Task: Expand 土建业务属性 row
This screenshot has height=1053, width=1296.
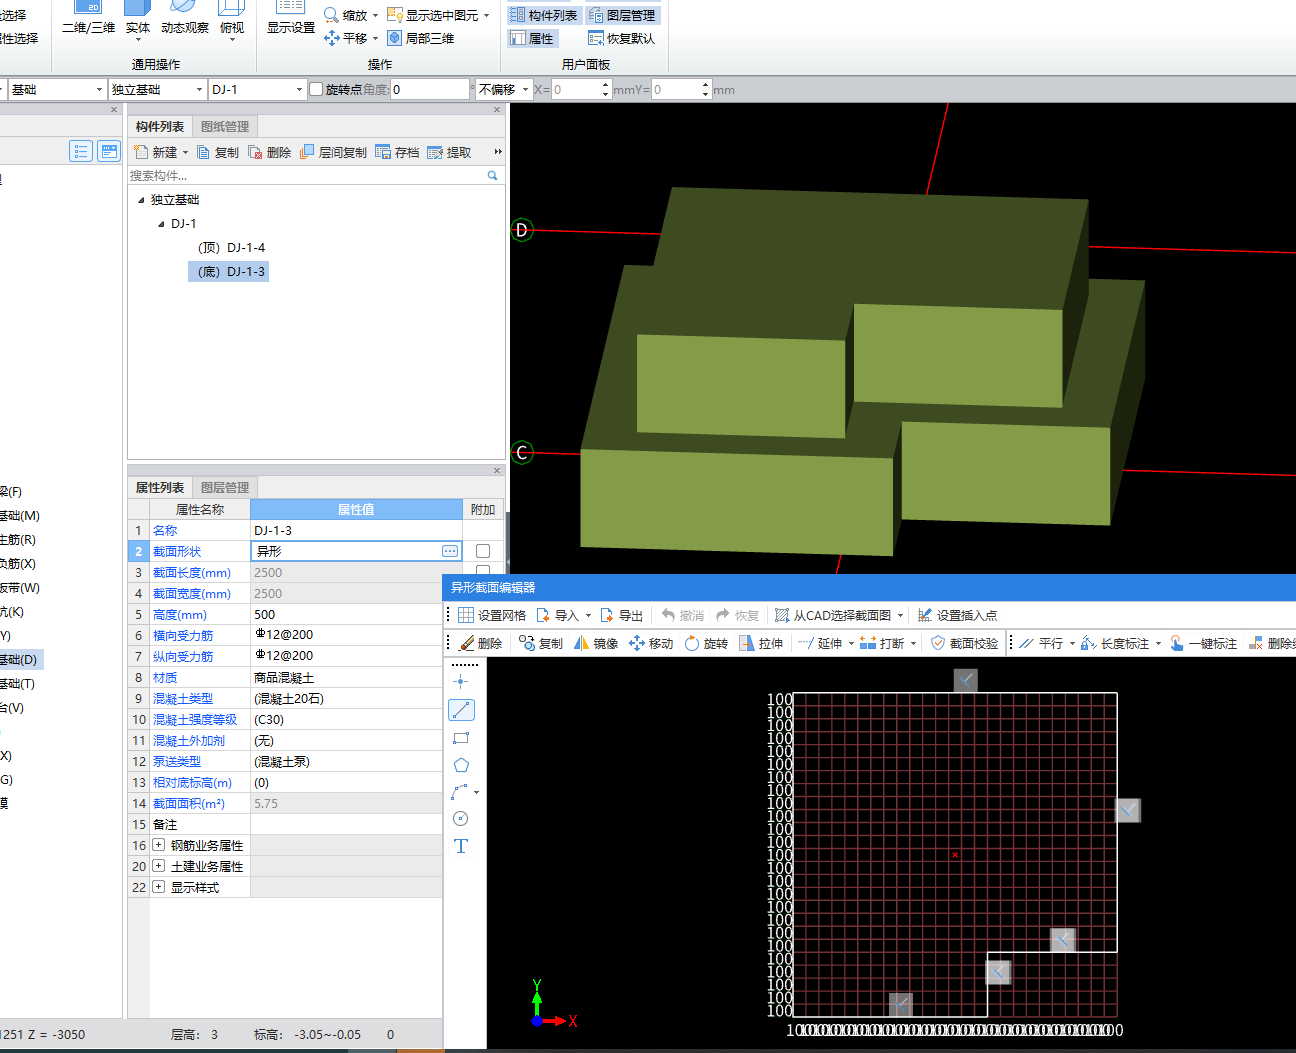Action: (x=158, y=866)
